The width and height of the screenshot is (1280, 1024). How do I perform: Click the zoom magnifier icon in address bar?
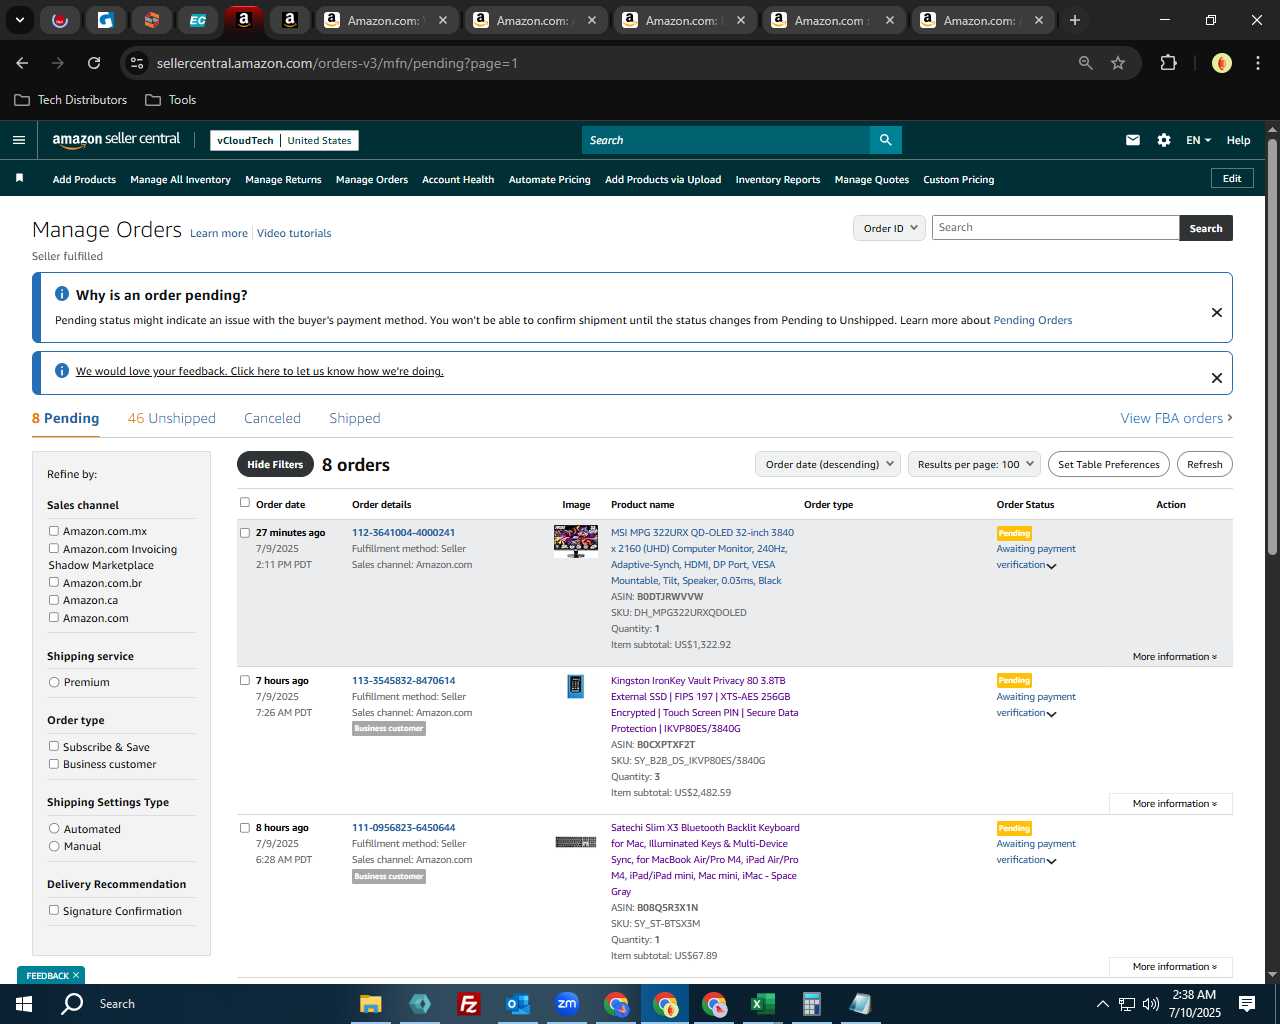point(1086,63)
